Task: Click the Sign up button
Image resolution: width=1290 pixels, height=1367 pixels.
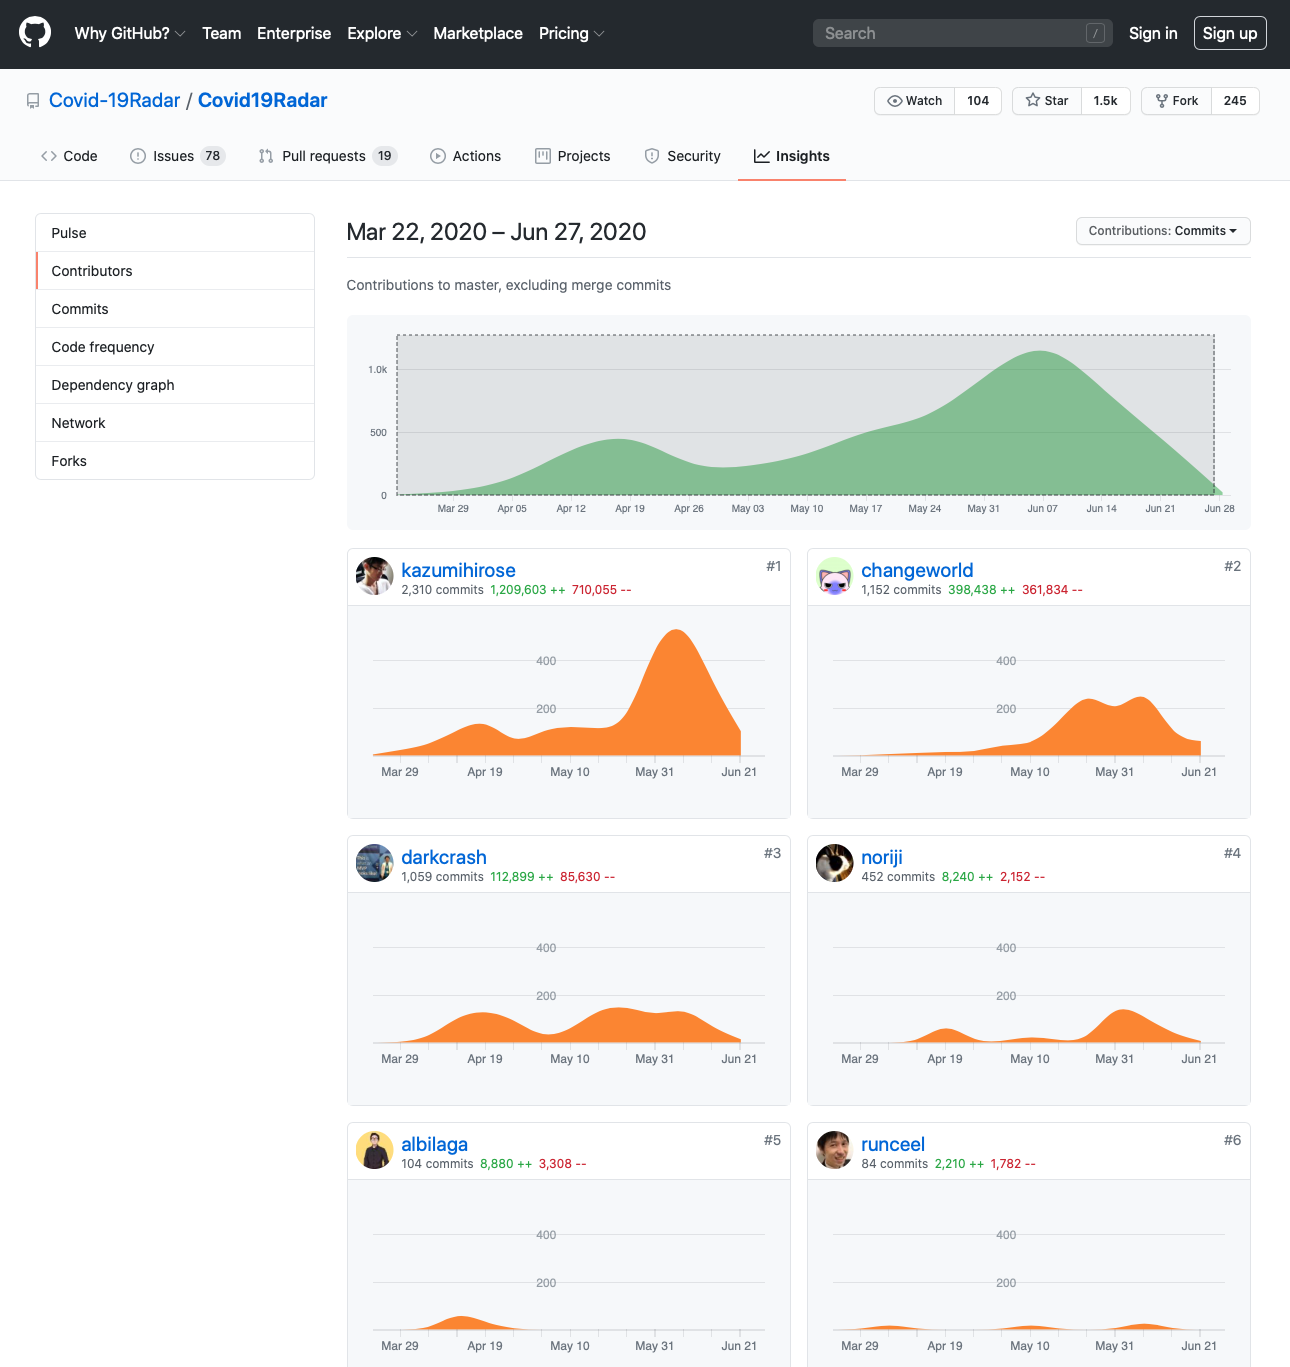Action: tap(1230, 33)
